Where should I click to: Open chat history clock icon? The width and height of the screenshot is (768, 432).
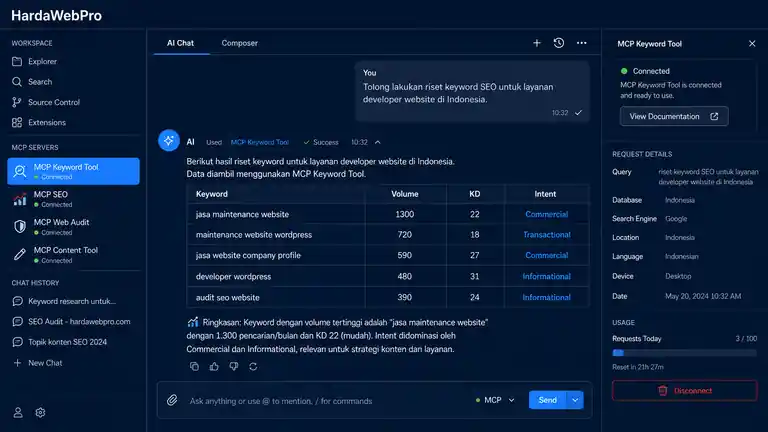[x=559, y=43]
